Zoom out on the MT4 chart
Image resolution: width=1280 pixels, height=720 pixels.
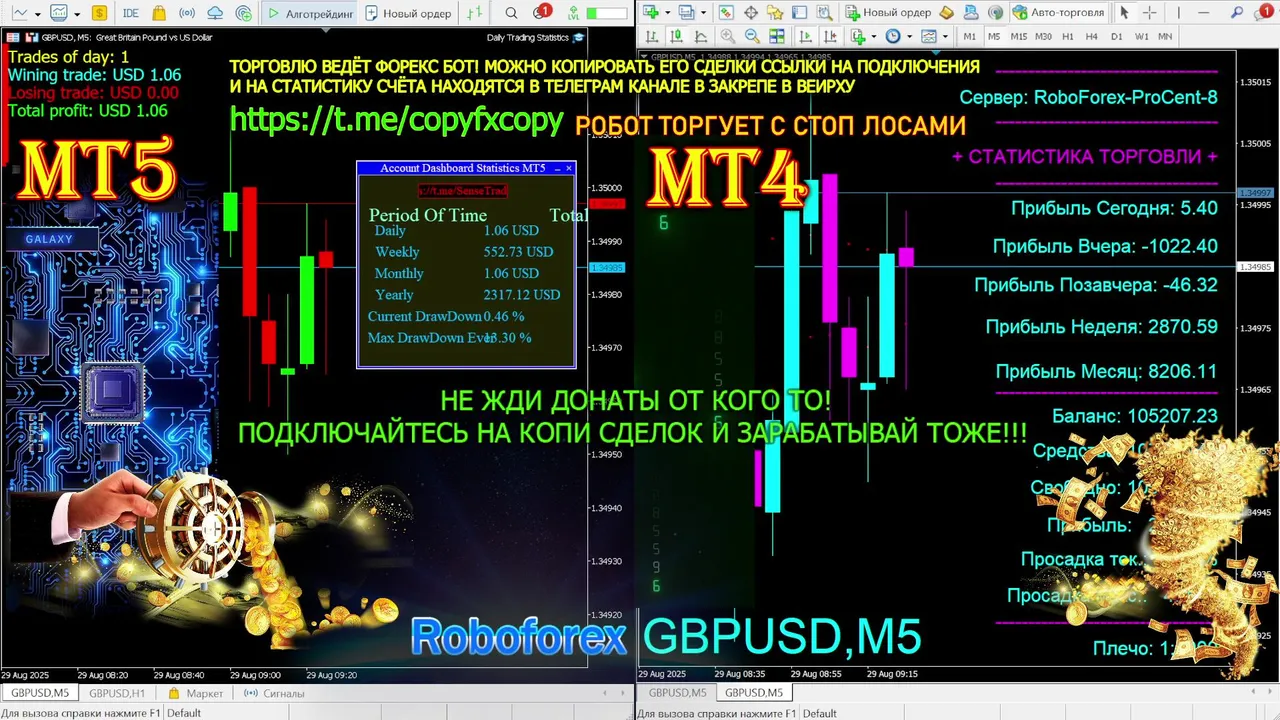pos(752,36)
